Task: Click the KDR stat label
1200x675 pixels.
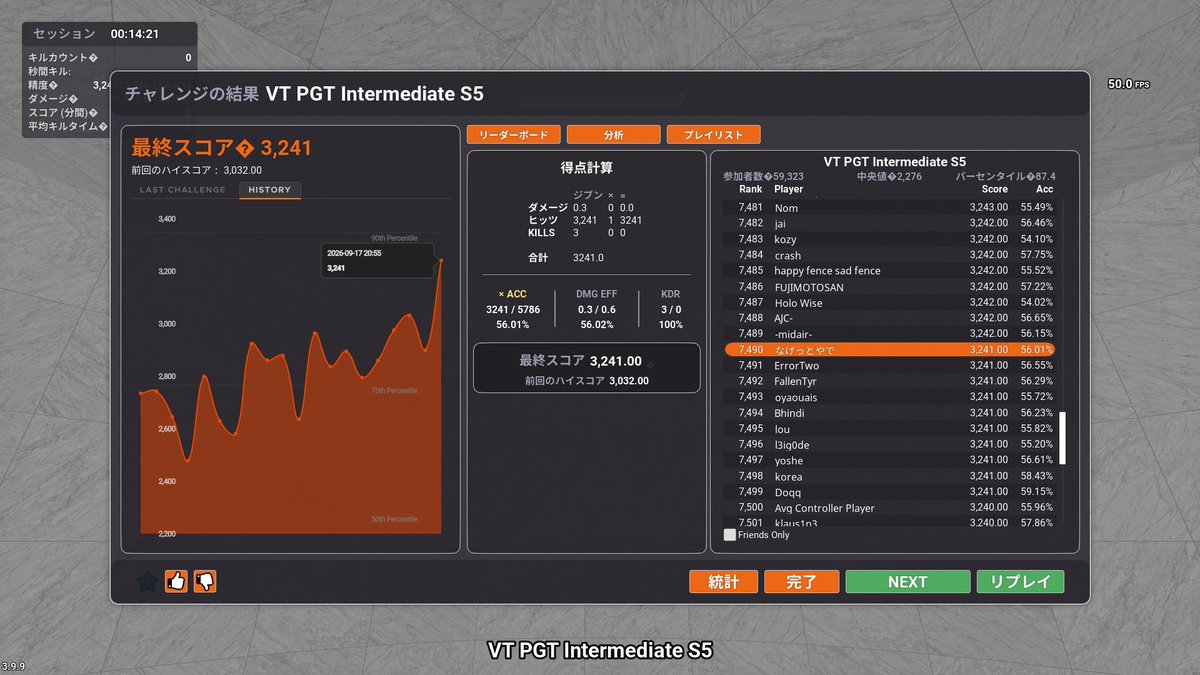Action: pos(670,294)
